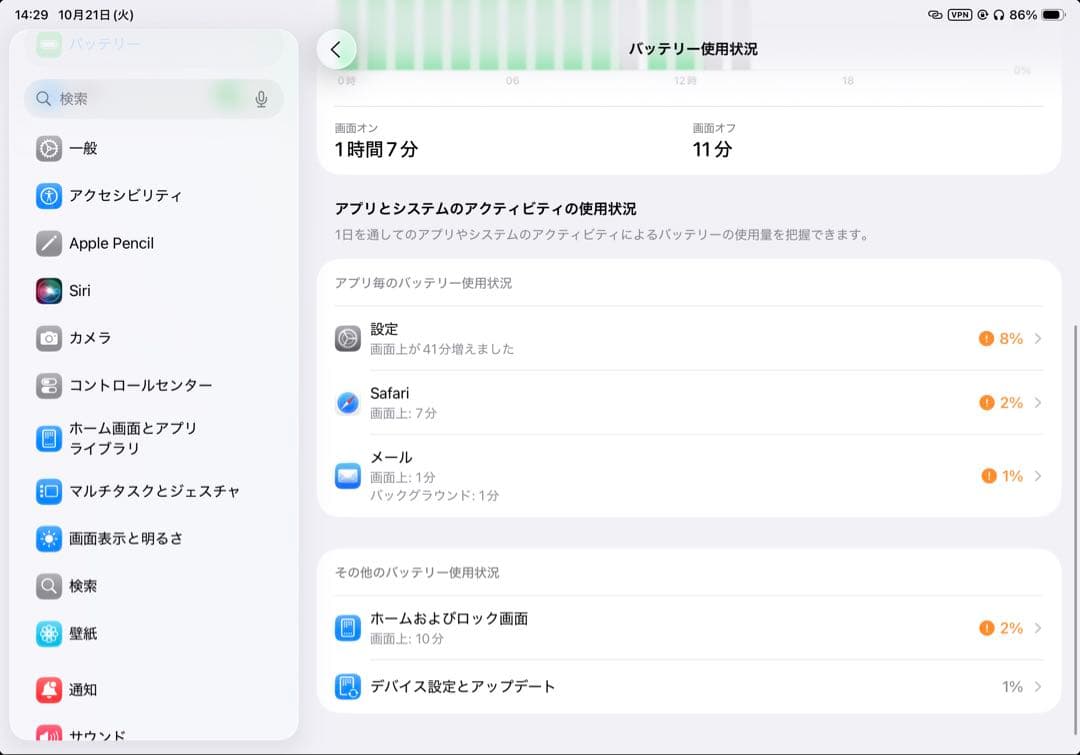Open ホーム画面とアプリライブラリ from the sidebar
The image size is (1080, 755).
point(49,440)
